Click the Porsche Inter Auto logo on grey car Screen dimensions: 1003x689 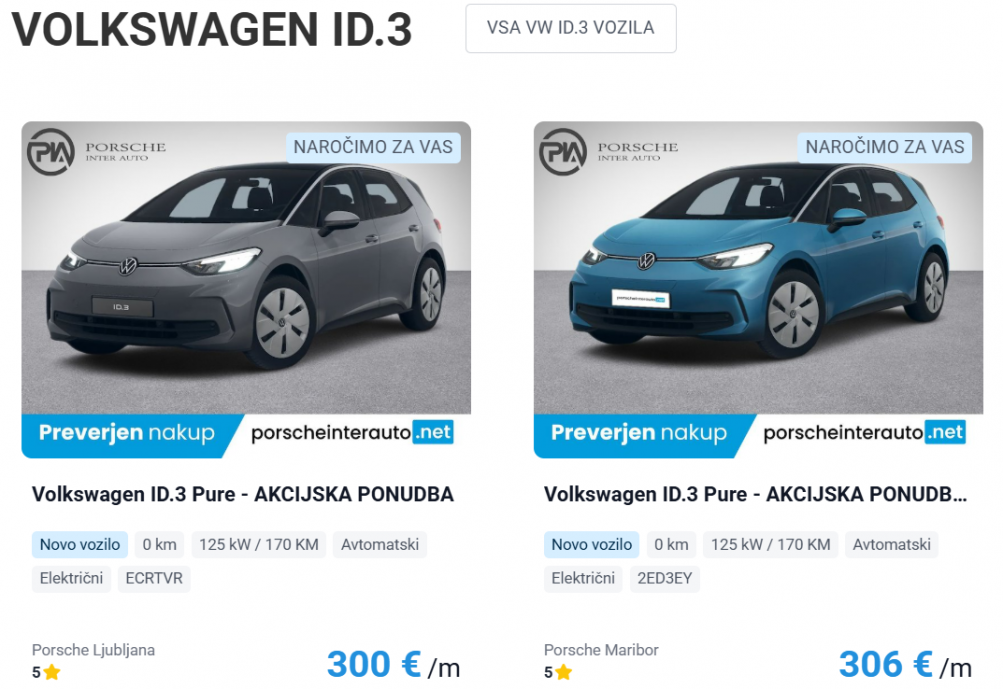coord(96,152)
